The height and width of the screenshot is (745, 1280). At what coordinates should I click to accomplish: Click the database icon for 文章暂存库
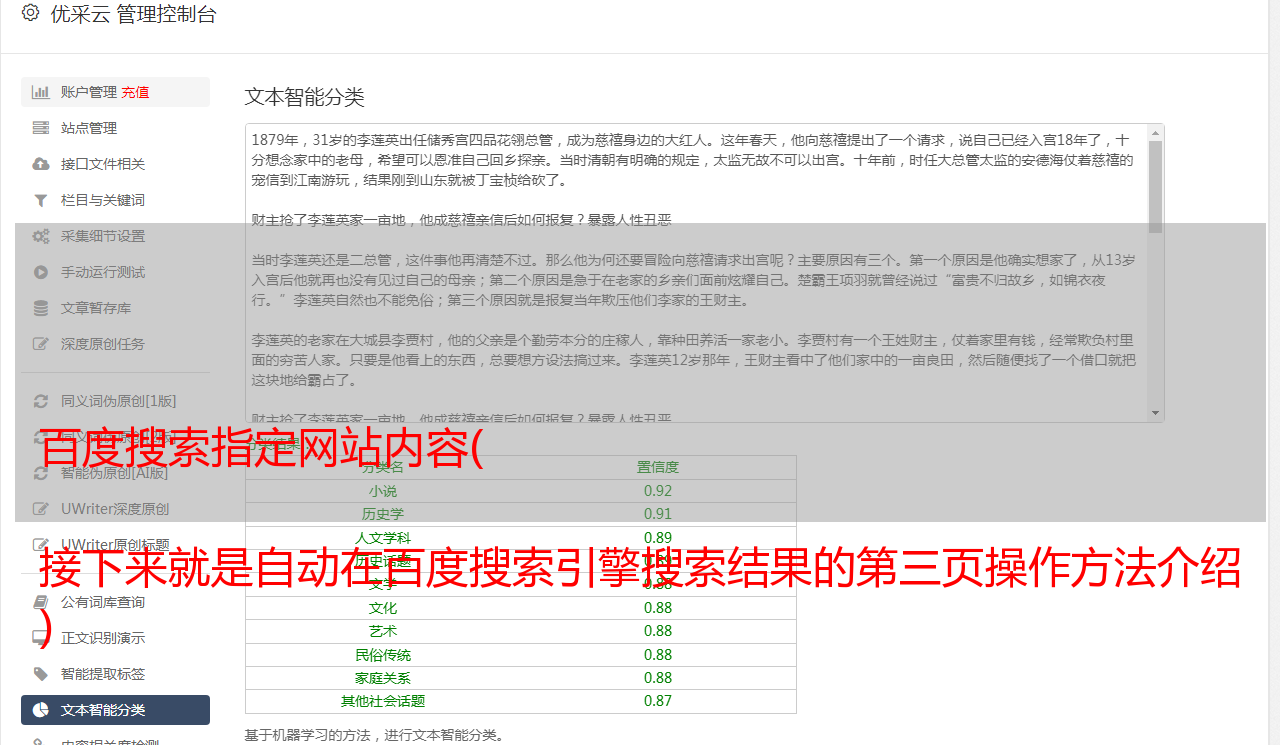pyautogui.click(x=41, y=308)
